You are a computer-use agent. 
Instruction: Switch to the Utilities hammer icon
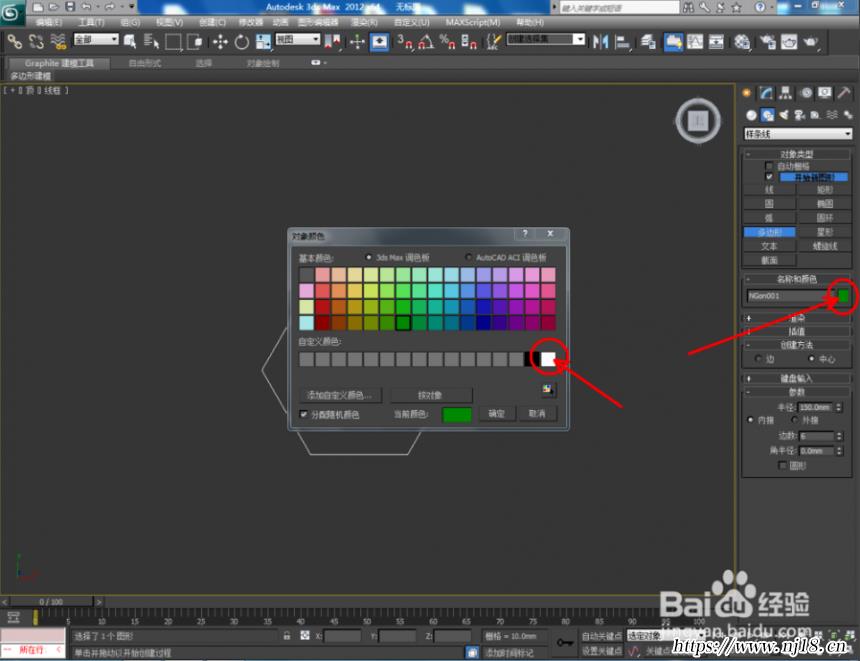click(x=844, y=93)
